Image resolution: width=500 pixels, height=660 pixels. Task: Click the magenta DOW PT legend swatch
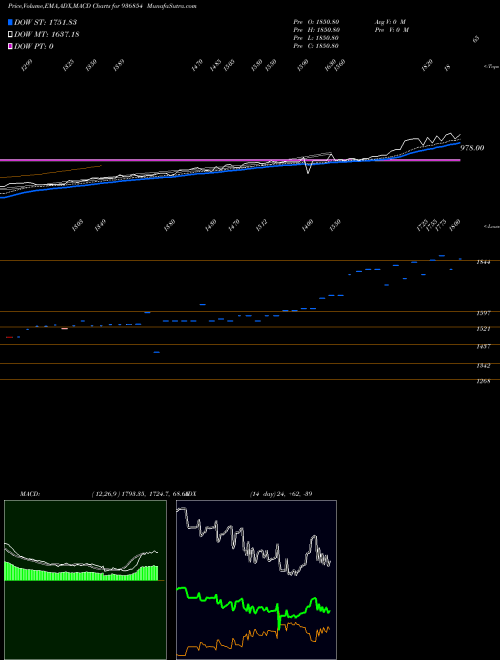(10, 46)
